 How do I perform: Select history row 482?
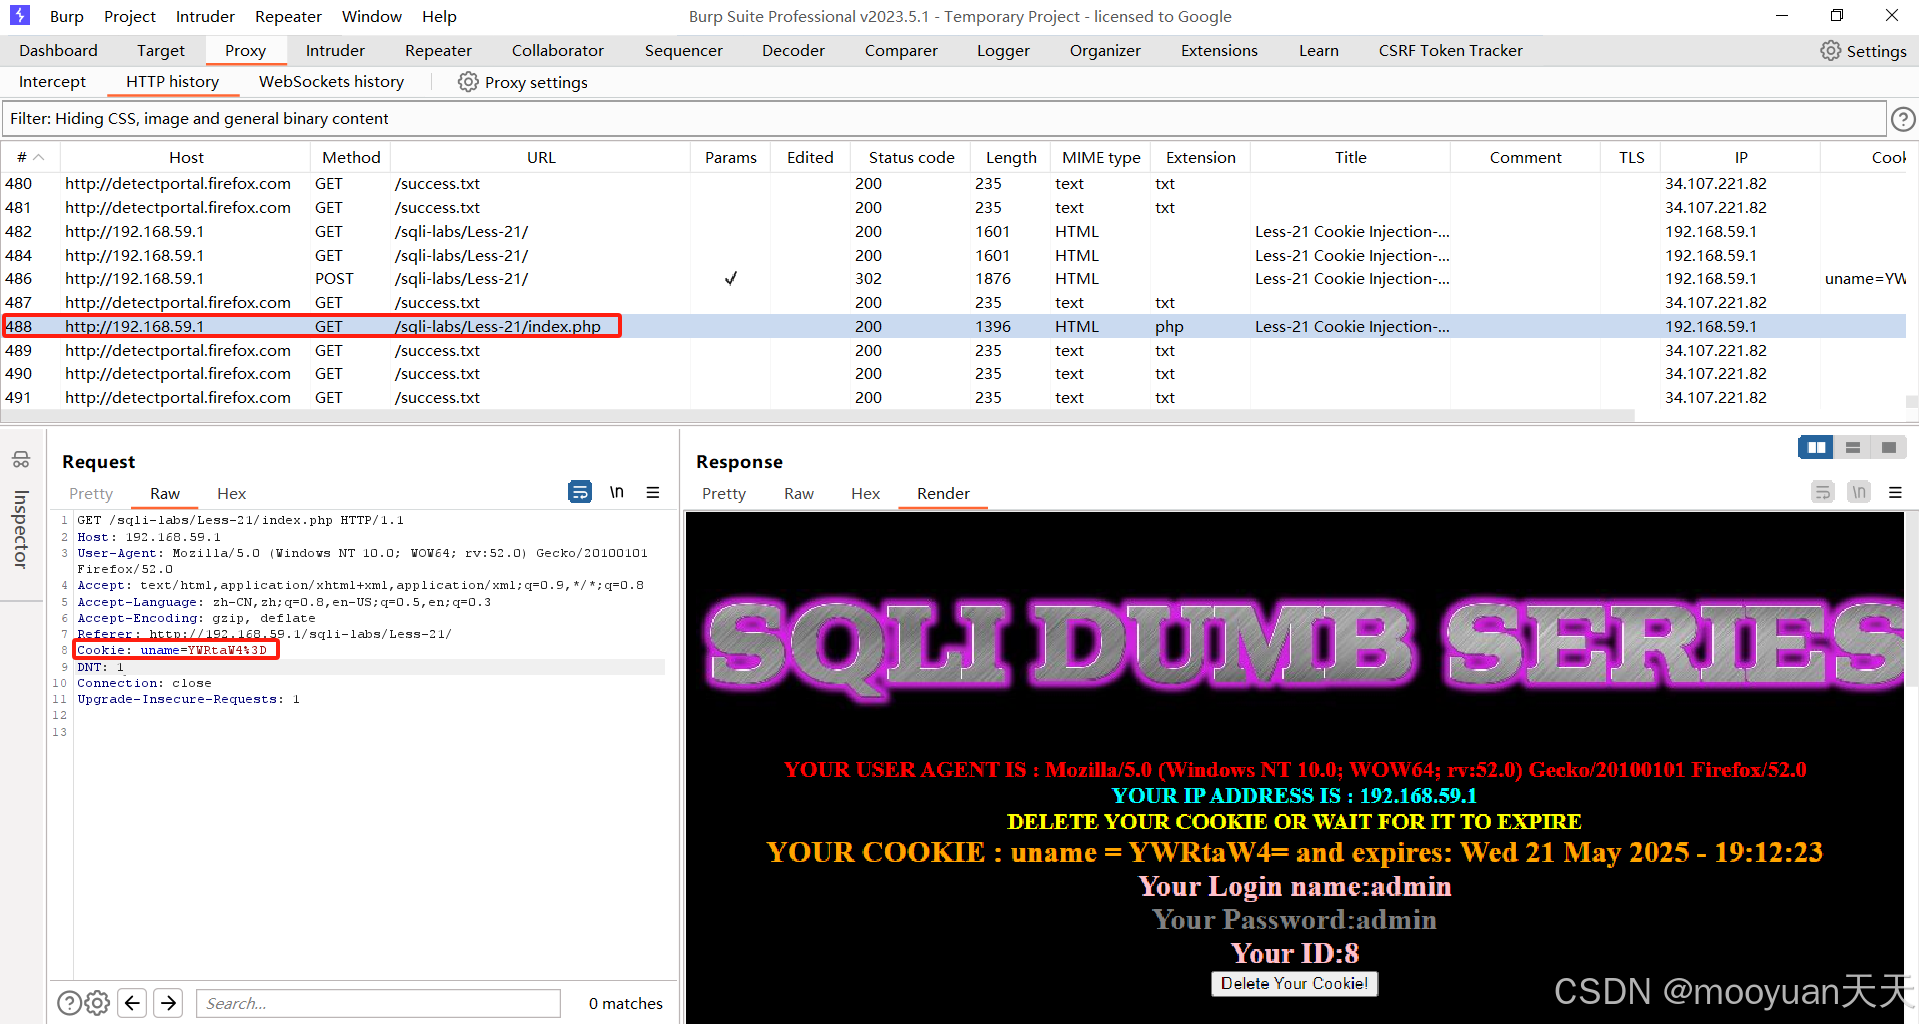pyautogui.click(x=955, y=231)
